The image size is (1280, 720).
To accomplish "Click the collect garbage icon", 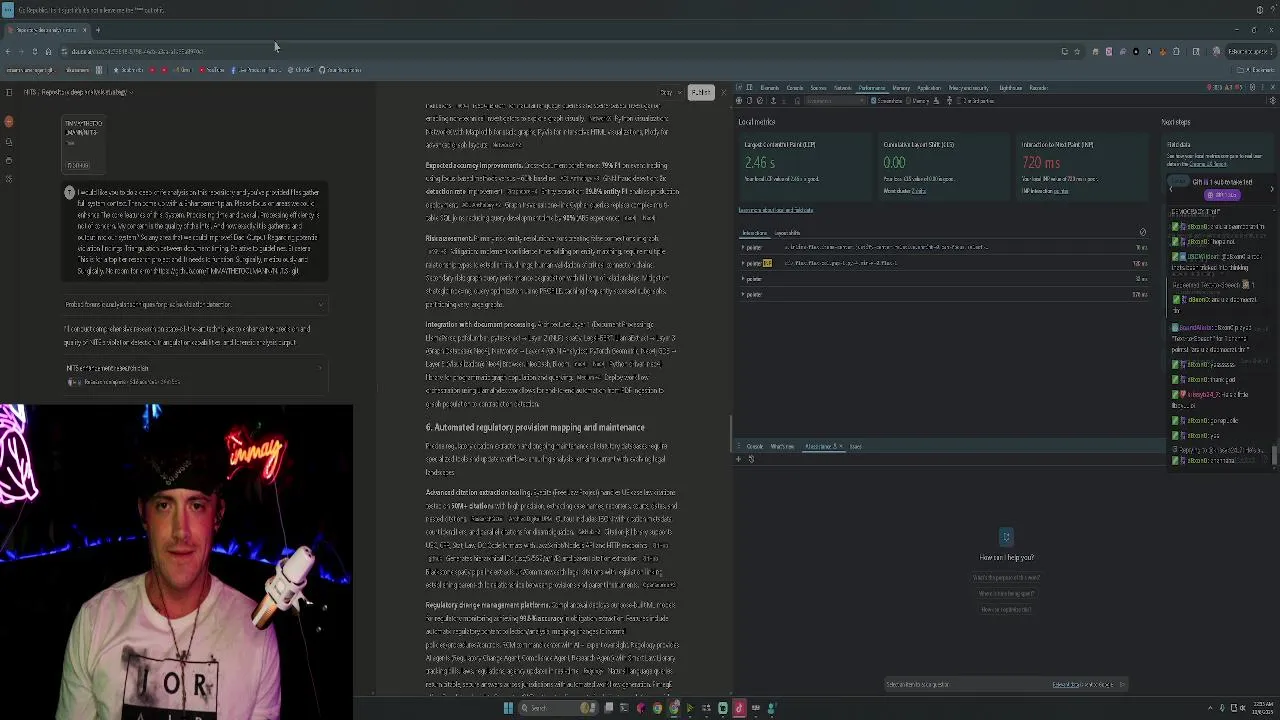I will pyautogui.click(x=936, y=101).
